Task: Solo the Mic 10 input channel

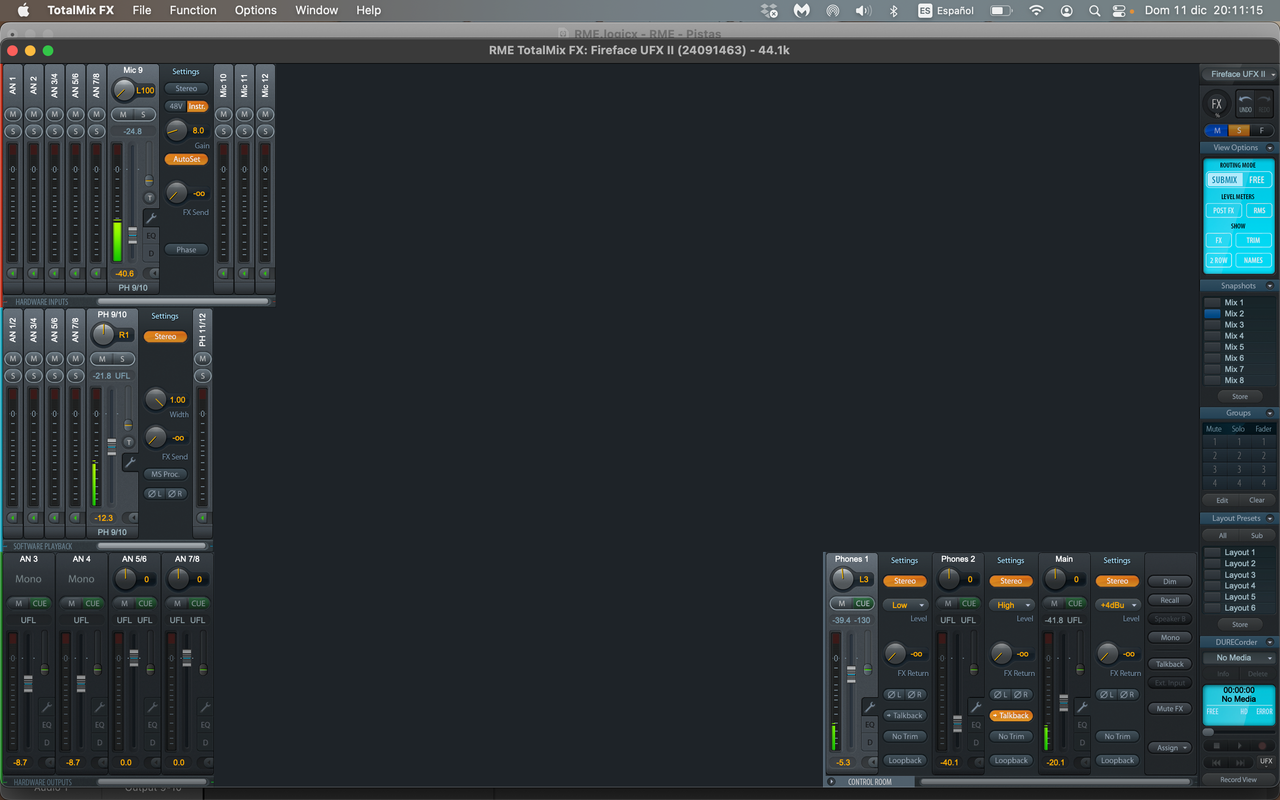Action: coord(223,132)
